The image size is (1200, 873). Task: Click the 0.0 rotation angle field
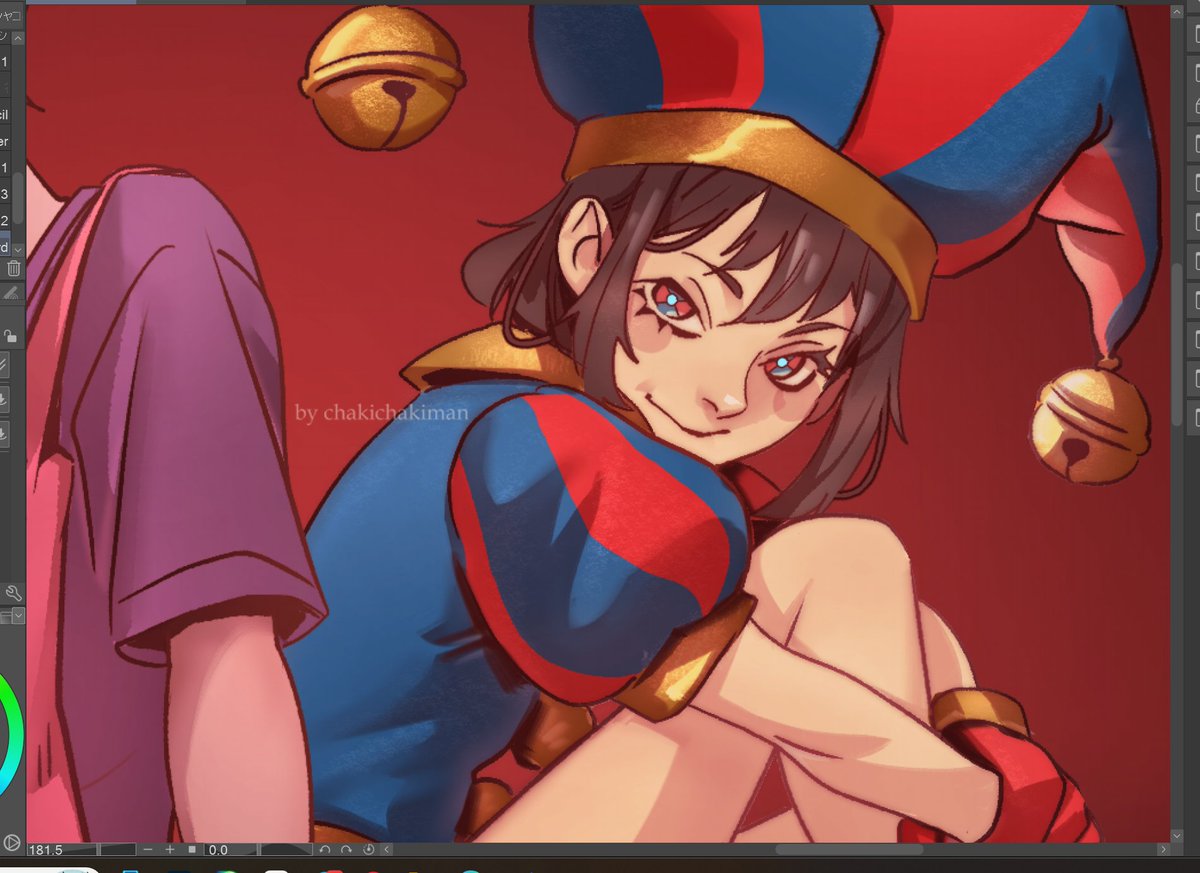click(230, 850)
